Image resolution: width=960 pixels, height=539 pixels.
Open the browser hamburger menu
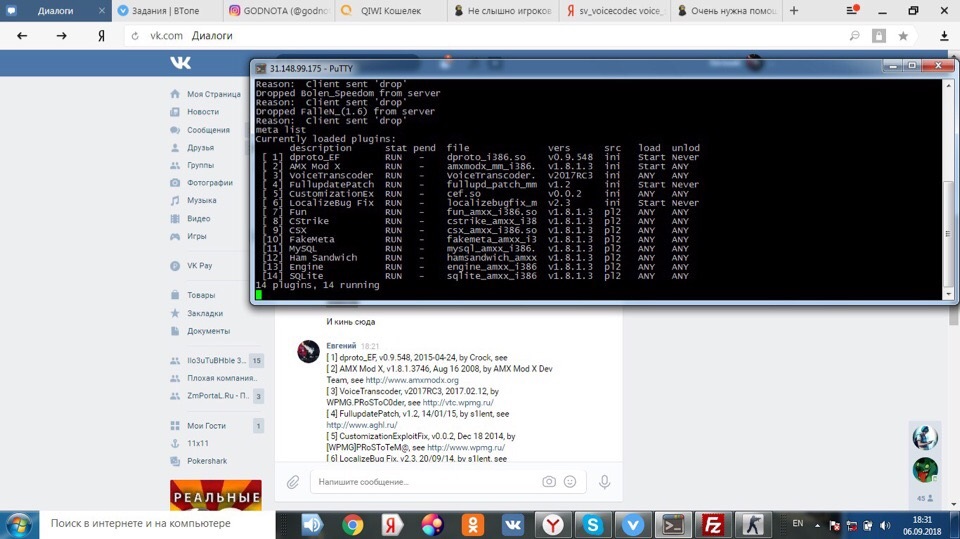852,10
